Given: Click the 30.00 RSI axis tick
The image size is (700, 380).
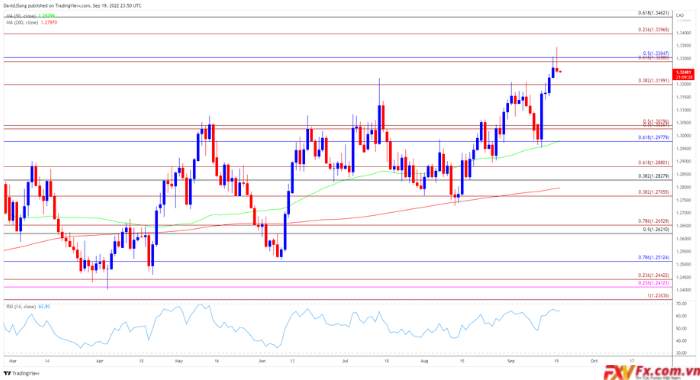Looking at the screenshot, I should (x=681, y=353).
